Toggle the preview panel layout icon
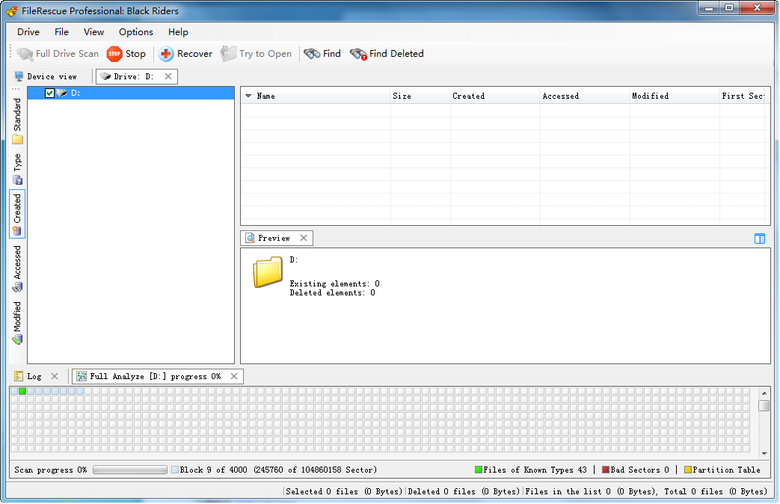780x504 pixels. 760,239
